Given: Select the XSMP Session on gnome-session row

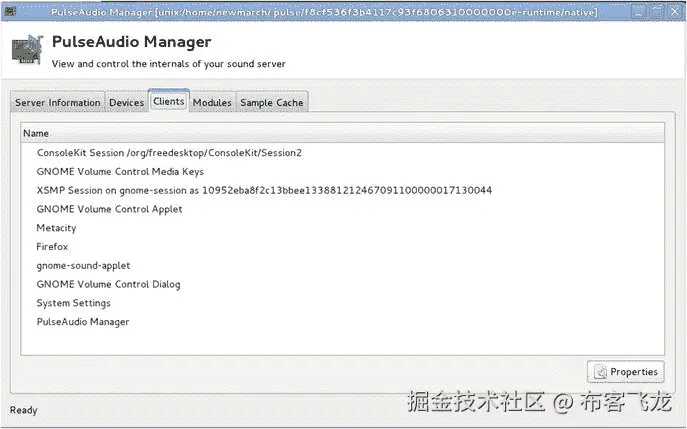Looking at the screenshot, I should click(342, 190).
